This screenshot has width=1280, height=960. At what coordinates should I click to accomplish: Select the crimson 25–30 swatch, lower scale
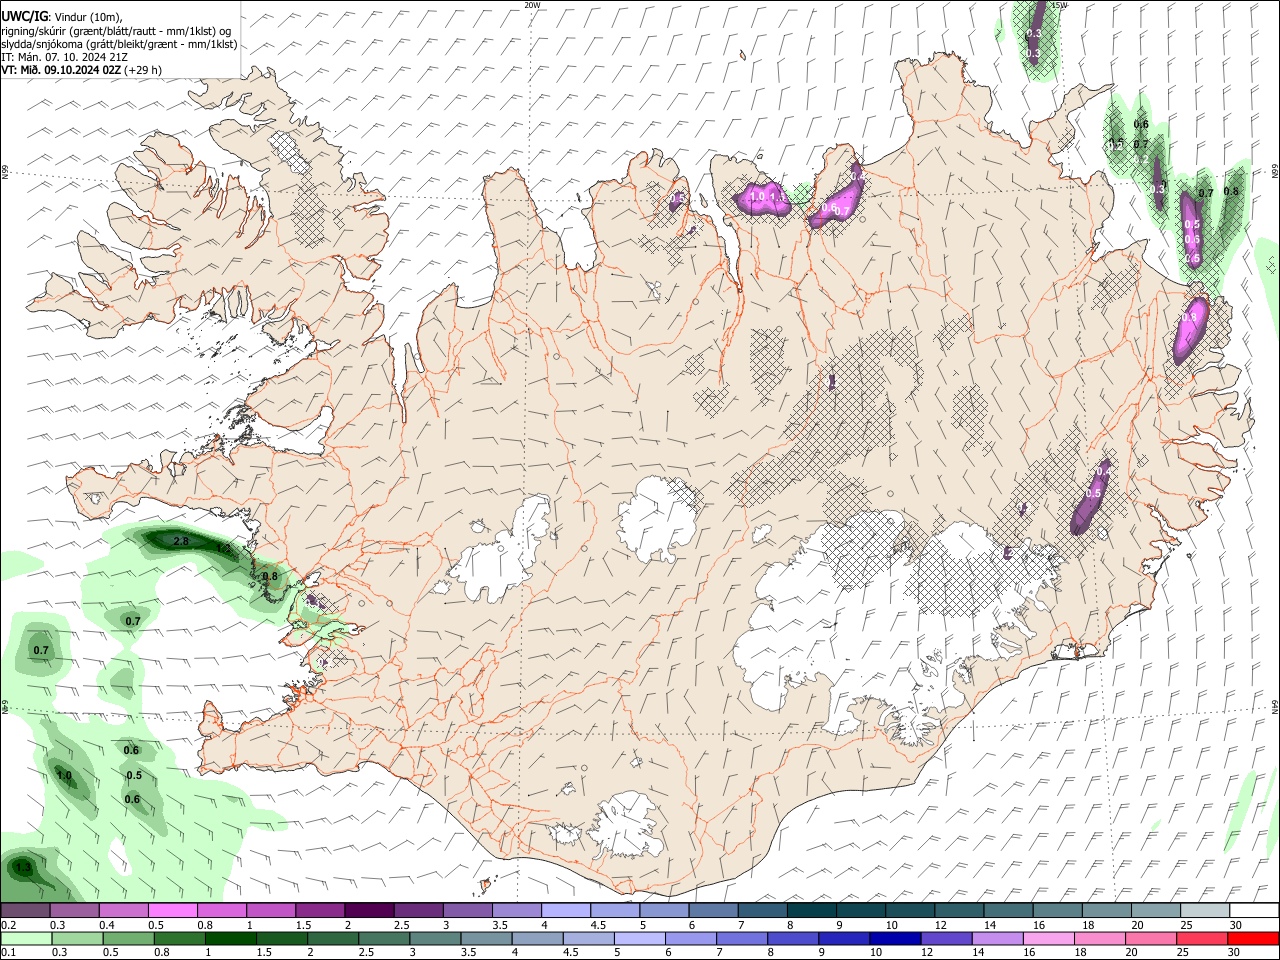(x=1202, y=938)
